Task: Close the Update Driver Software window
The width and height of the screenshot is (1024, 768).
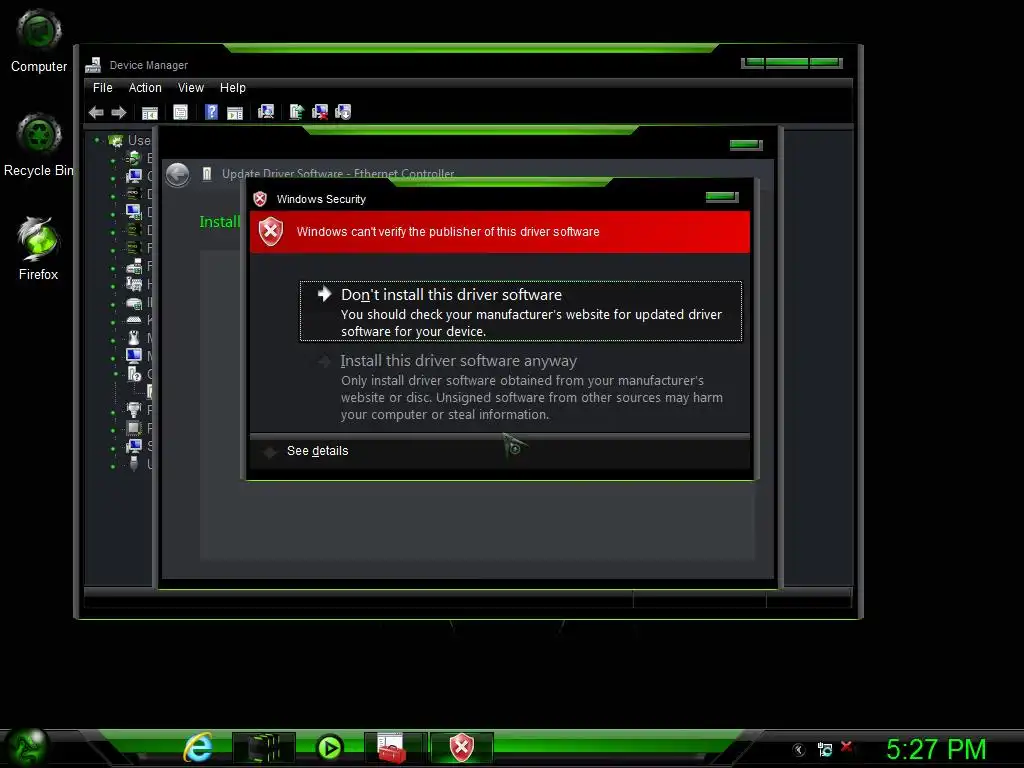Action: pyautogui.click(x=746, y=144)
